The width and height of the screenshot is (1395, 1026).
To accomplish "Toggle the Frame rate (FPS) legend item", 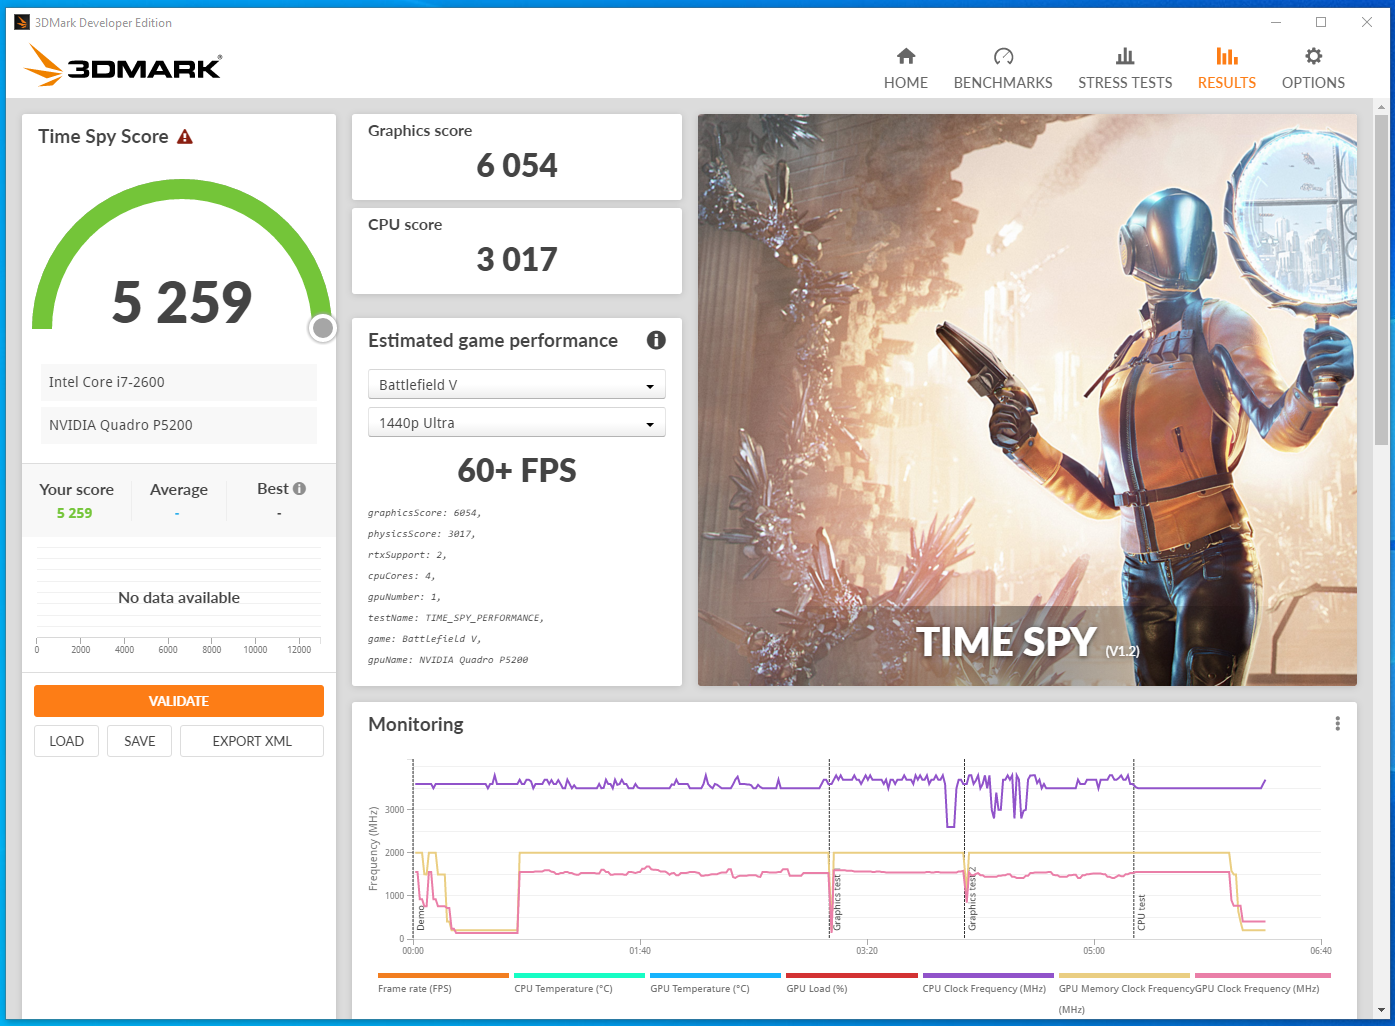I will pyautogui.click(x=443, y=983).
